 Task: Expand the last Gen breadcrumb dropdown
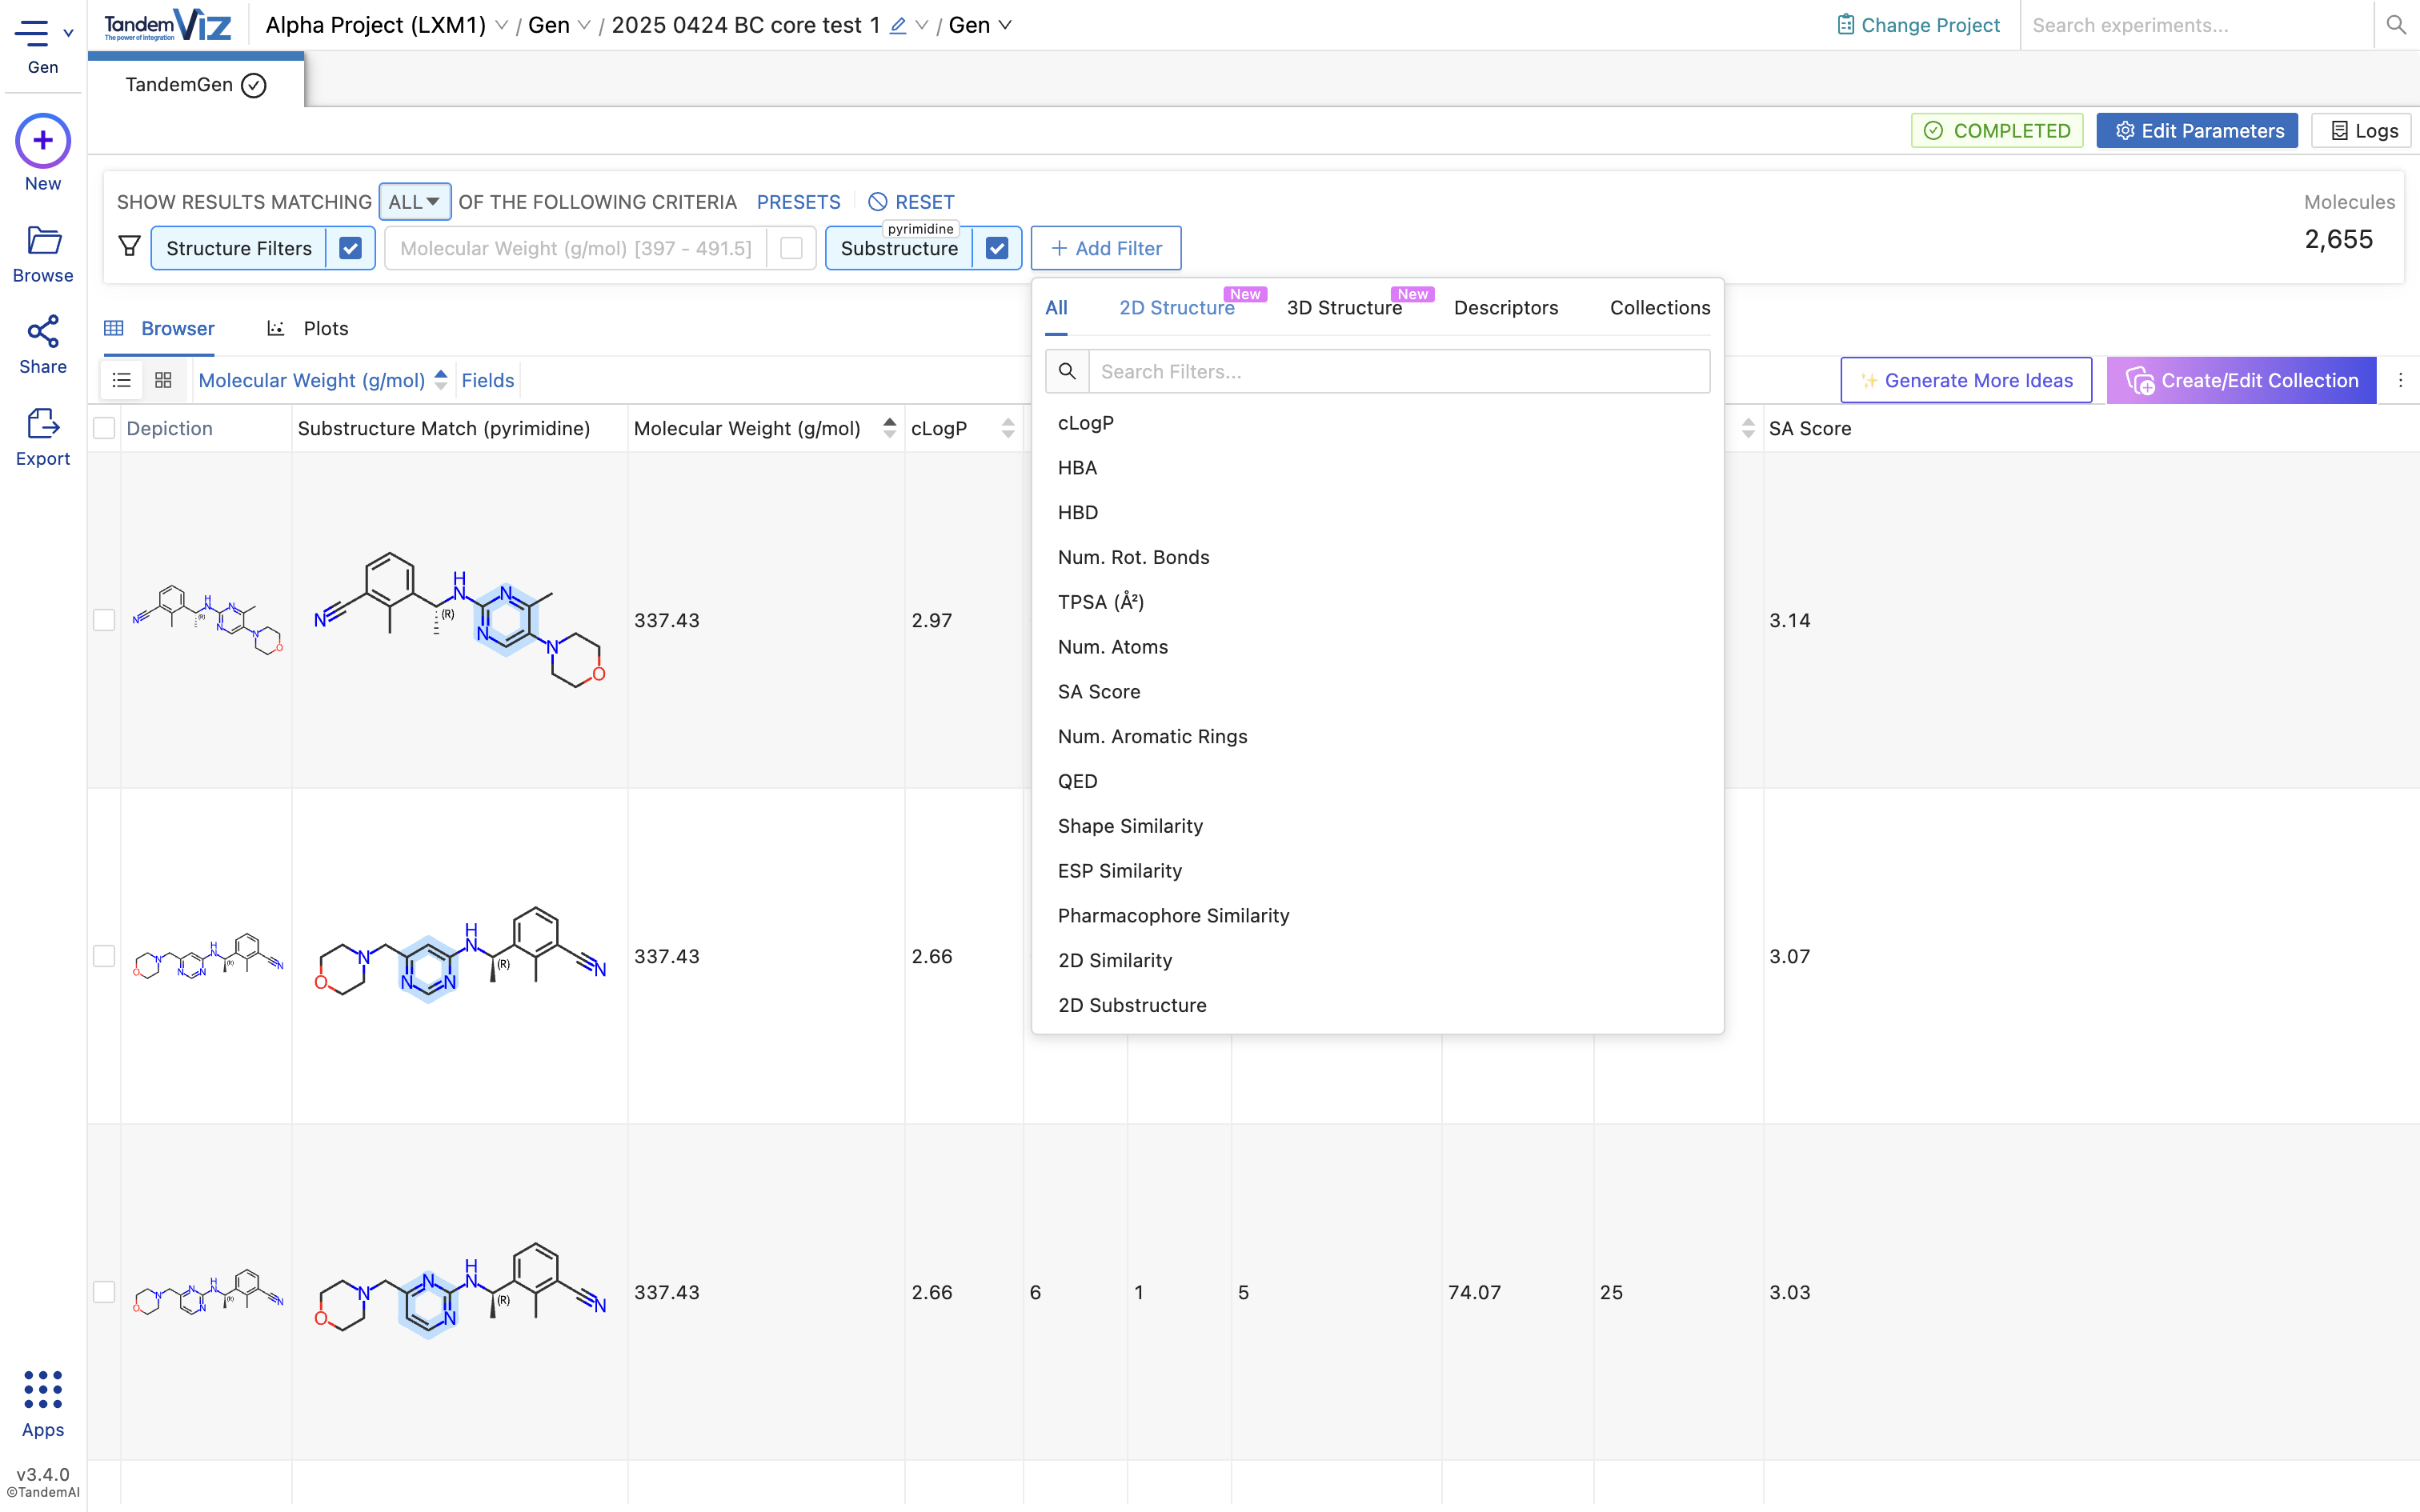pyautogui.click(x=1005, y=25)
